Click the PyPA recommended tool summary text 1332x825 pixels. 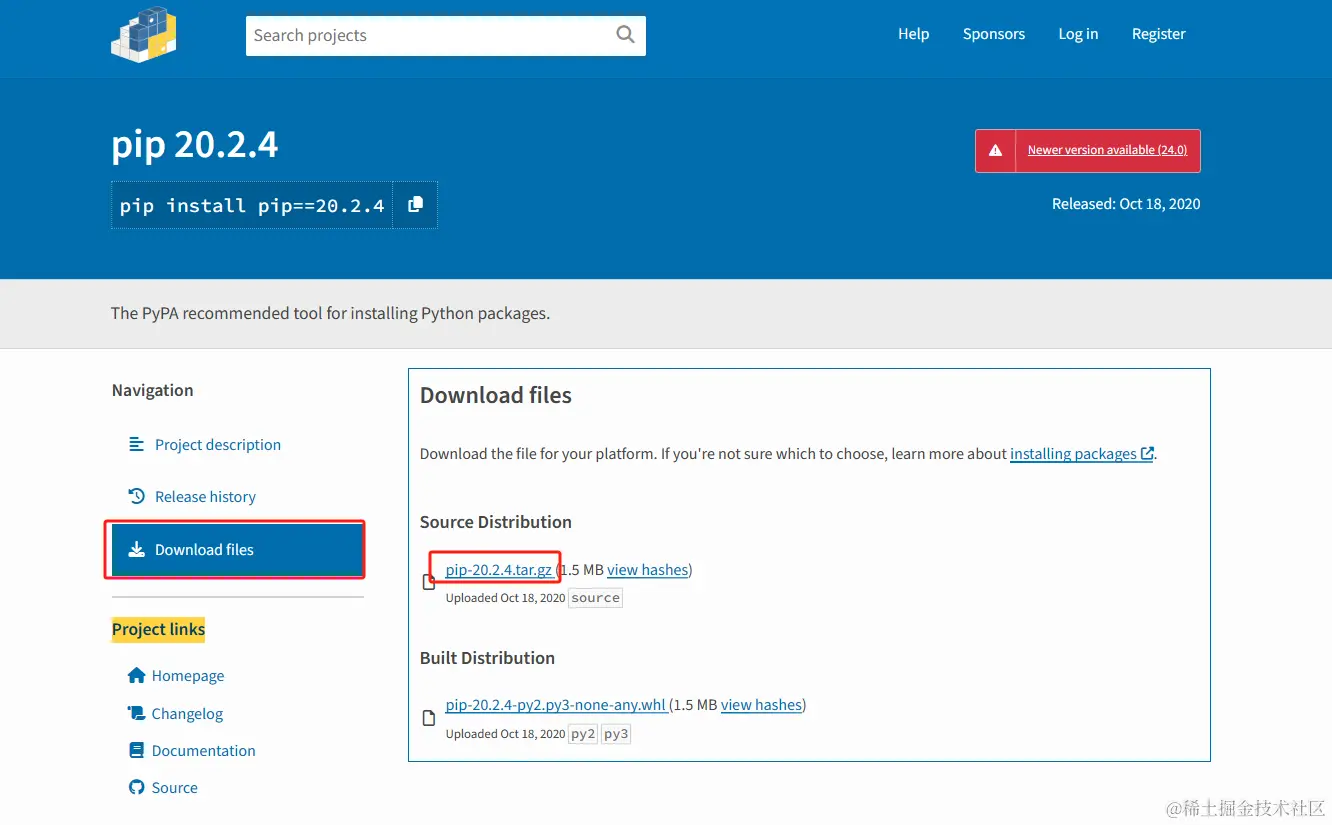[330, 313]
